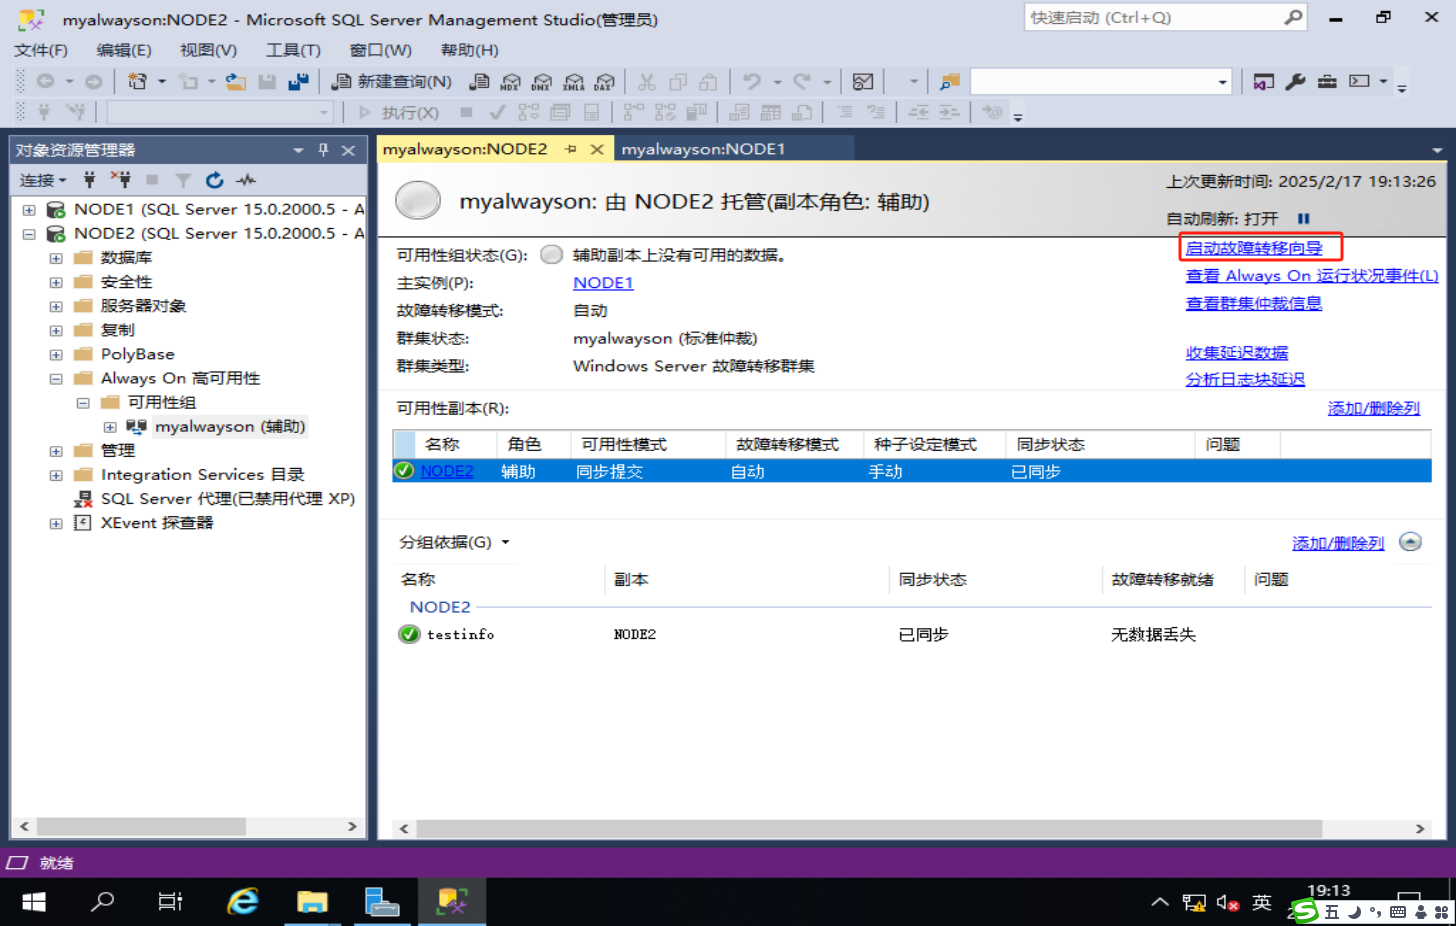Expand the NODE1 server node
Image resolution: width=1456 pixels, height=926 pixels.
28,209
